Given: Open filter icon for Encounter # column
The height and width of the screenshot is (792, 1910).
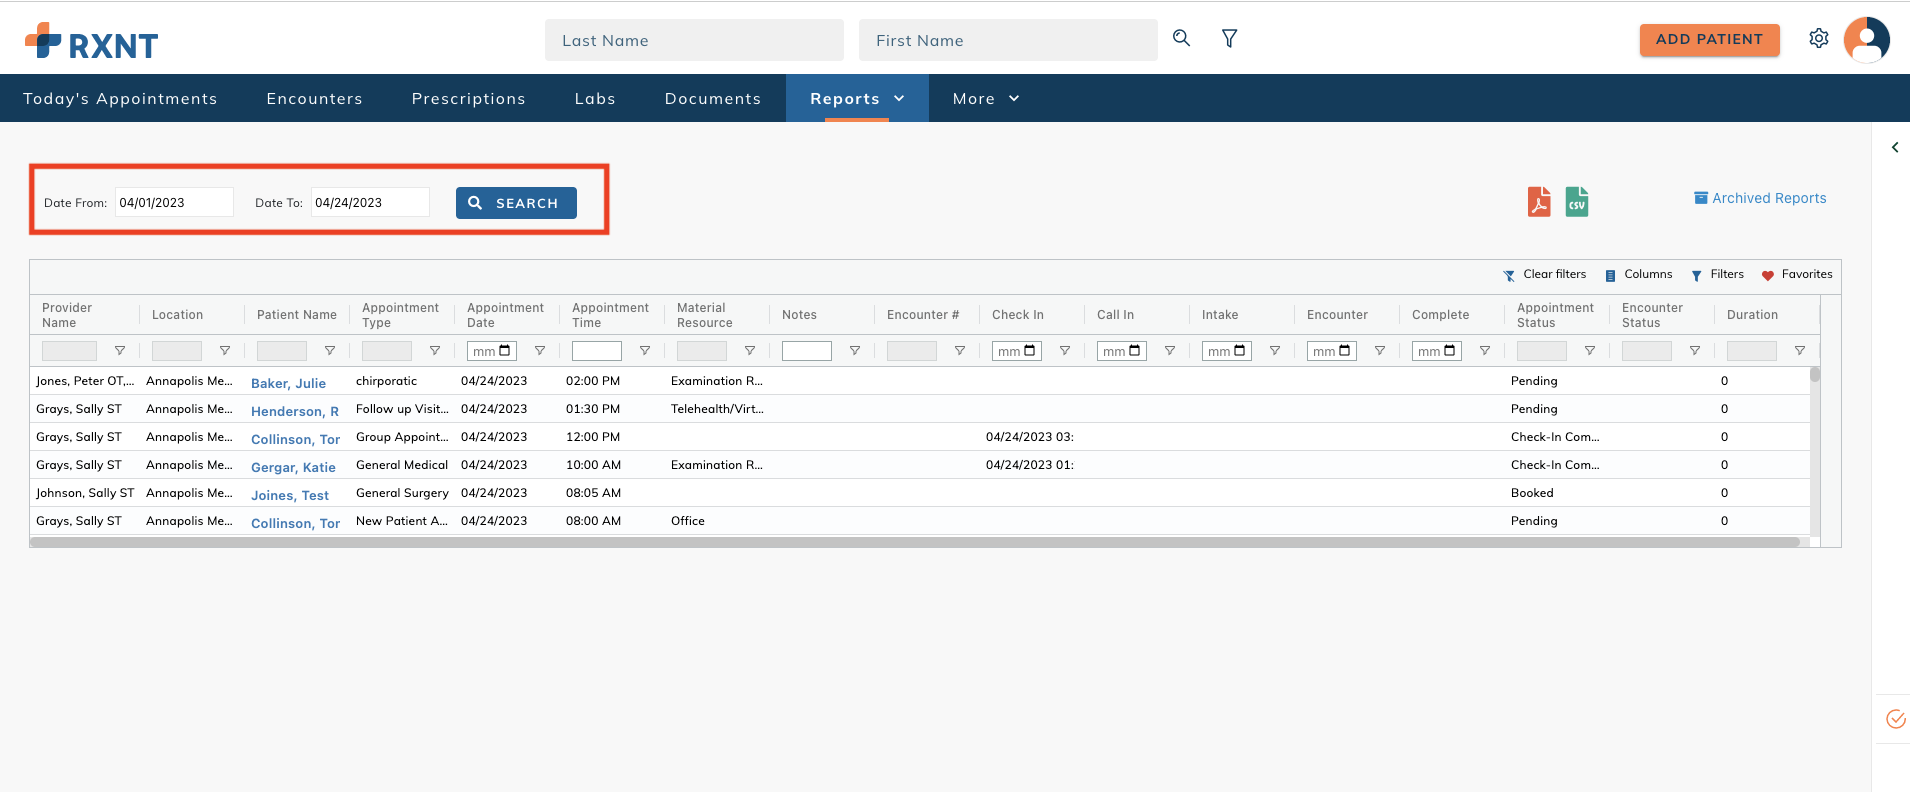Looking at the screenshot, I should click(960, 351).
